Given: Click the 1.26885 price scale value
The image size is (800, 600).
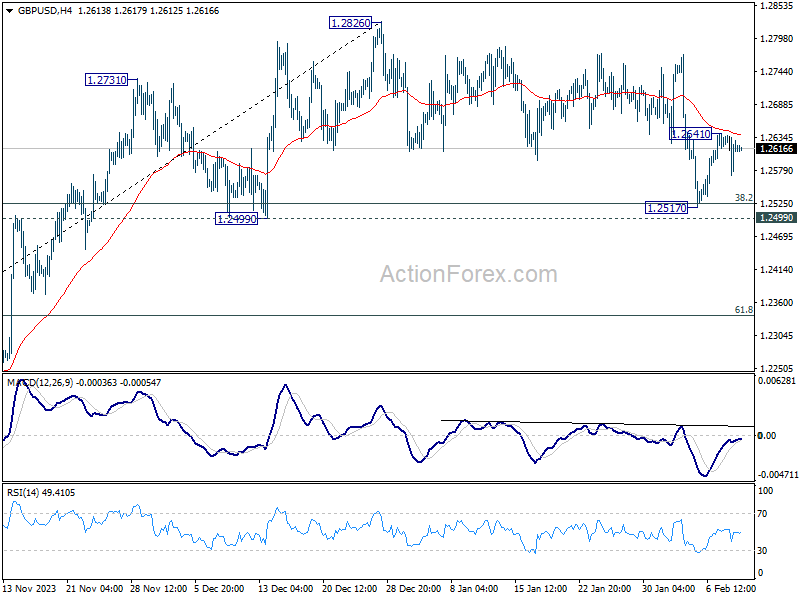Looking at the screenshot, I should tap(777, 105).
